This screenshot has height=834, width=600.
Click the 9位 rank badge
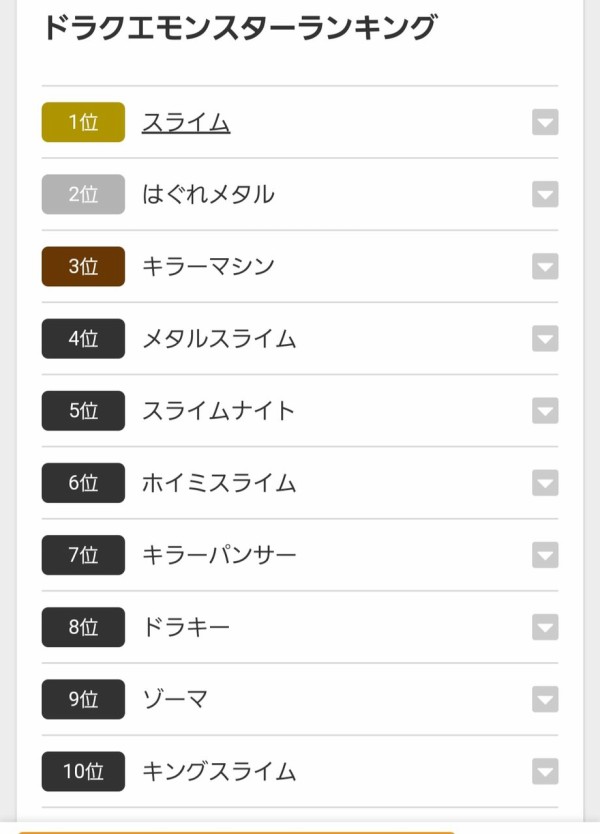pyautogui.click(x=82, y=700)
